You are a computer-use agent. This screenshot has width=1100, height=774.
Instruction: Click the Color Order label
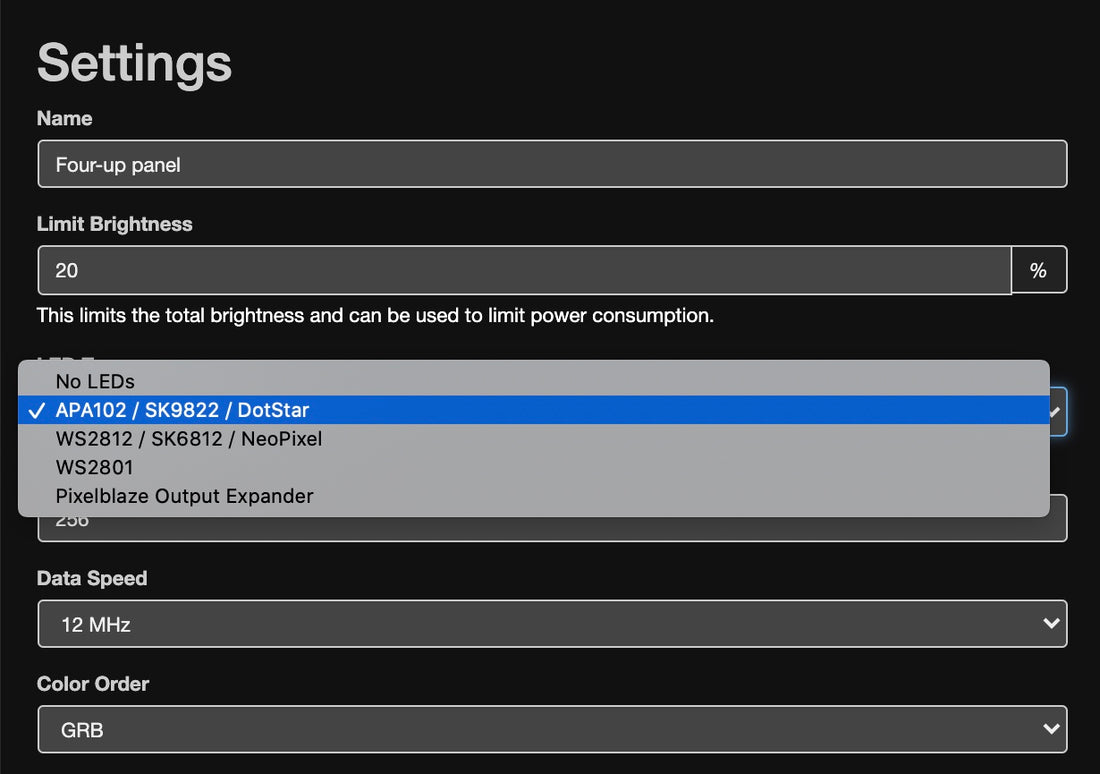point(93,684)
